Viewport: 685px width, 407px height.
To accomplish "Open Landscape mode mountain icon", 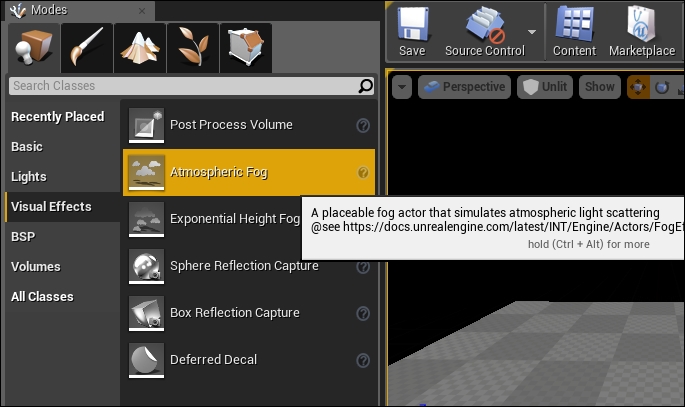I will point(139,47).
